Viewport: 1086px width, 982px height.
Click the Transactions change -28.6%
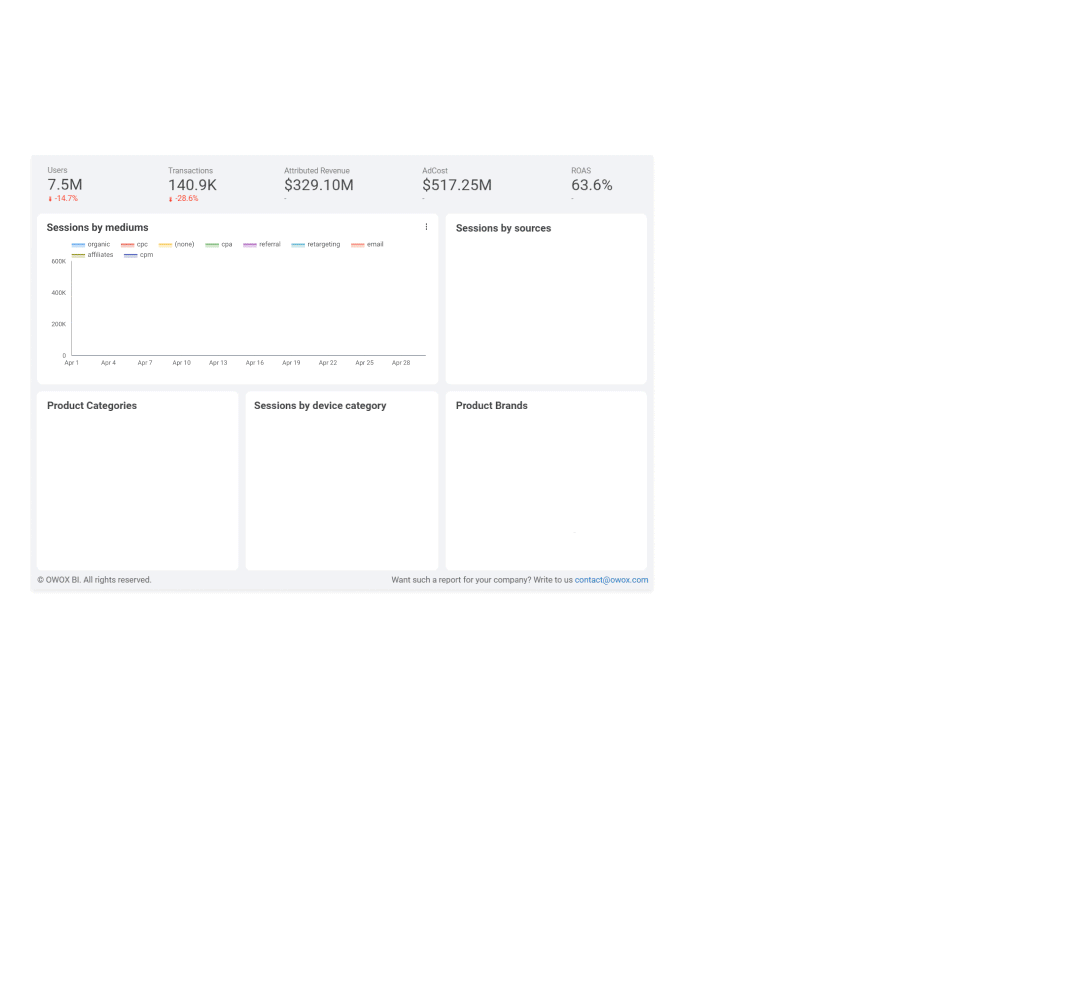pos(184,199)
